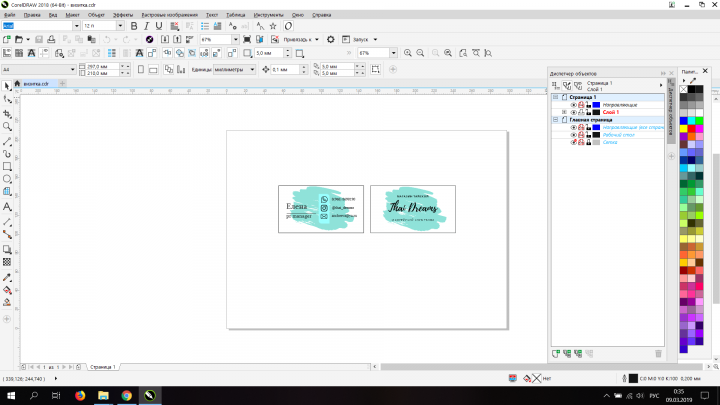Click the Zoom In magnifier icon

(x=407, y=53)
